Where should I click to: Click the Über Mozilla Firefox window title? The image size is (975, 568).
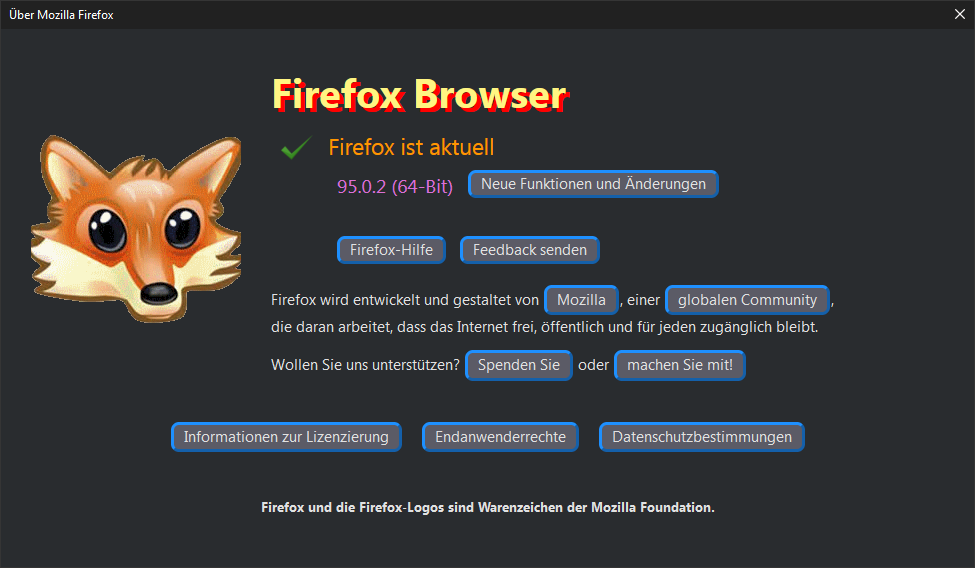(x=61, y=15)
